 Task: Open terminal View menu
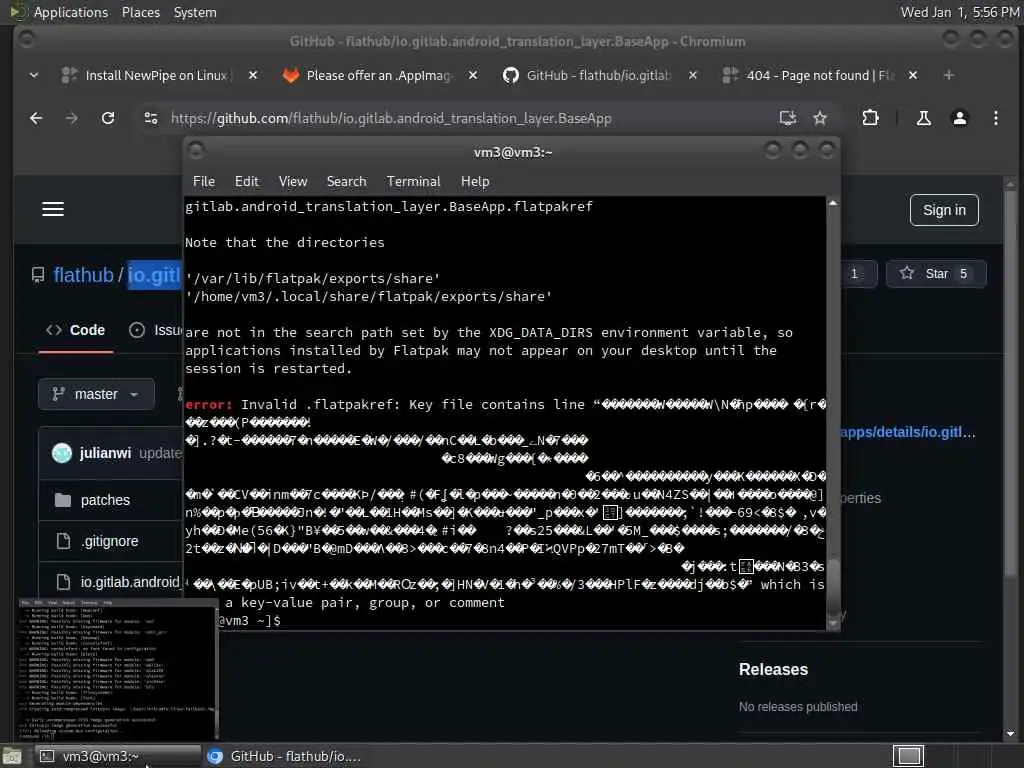tap(293, 182)
